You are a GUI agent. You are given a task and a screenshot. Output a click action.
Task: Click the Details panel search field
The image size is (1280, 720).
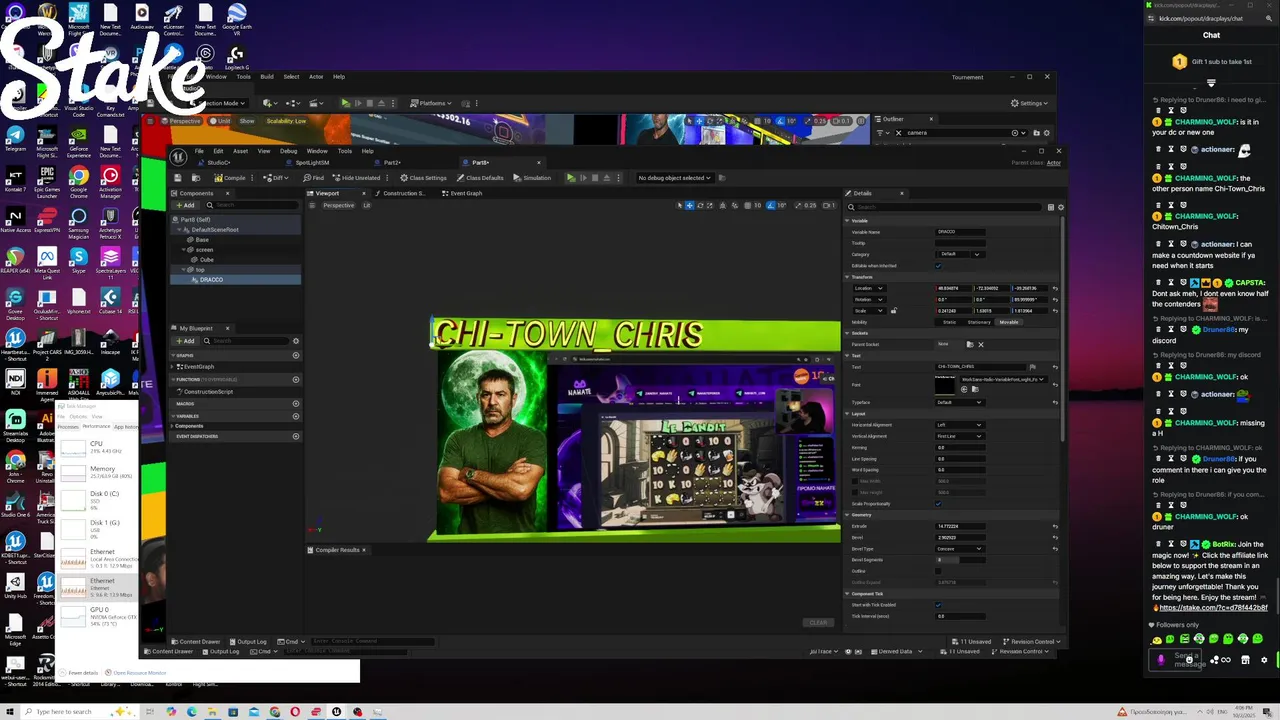pos(944,207)
